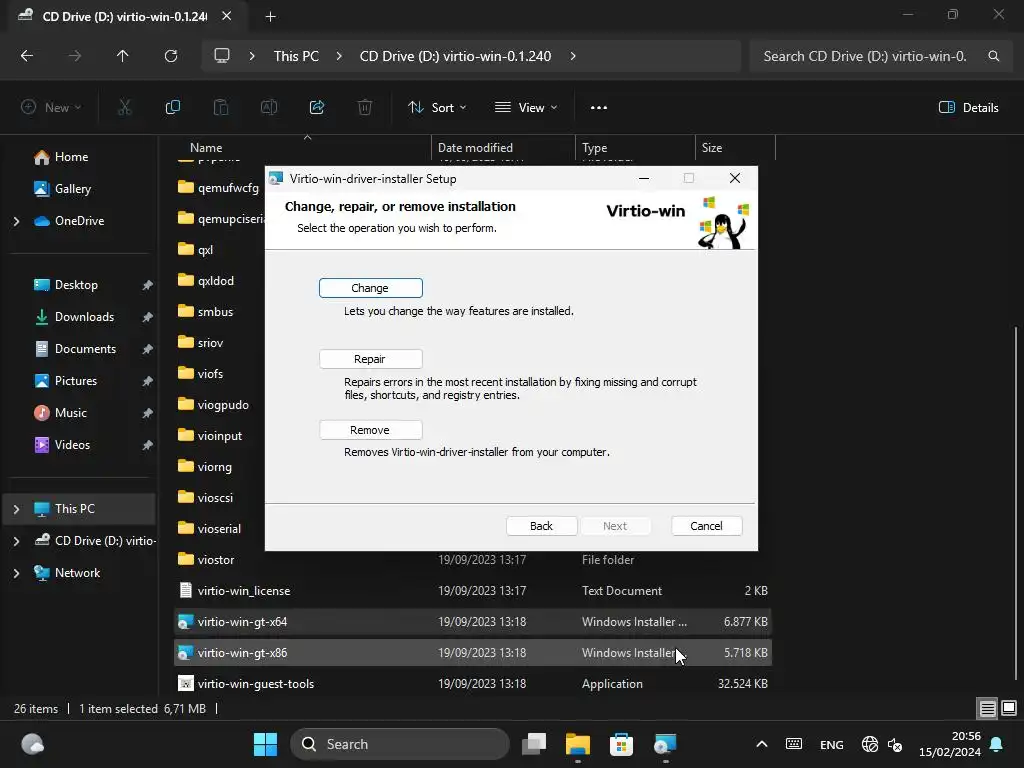Screen dimensions: 1024x768
Task: Click the computer icon in the address bar
Action: (x=222, y=56)
